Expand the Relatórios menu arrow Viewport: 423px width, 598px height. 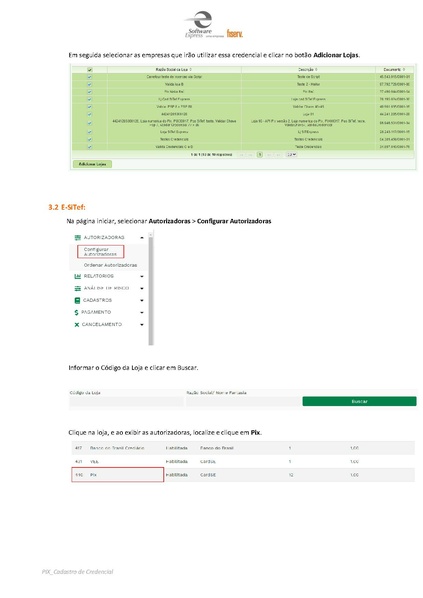pos(142,276)
